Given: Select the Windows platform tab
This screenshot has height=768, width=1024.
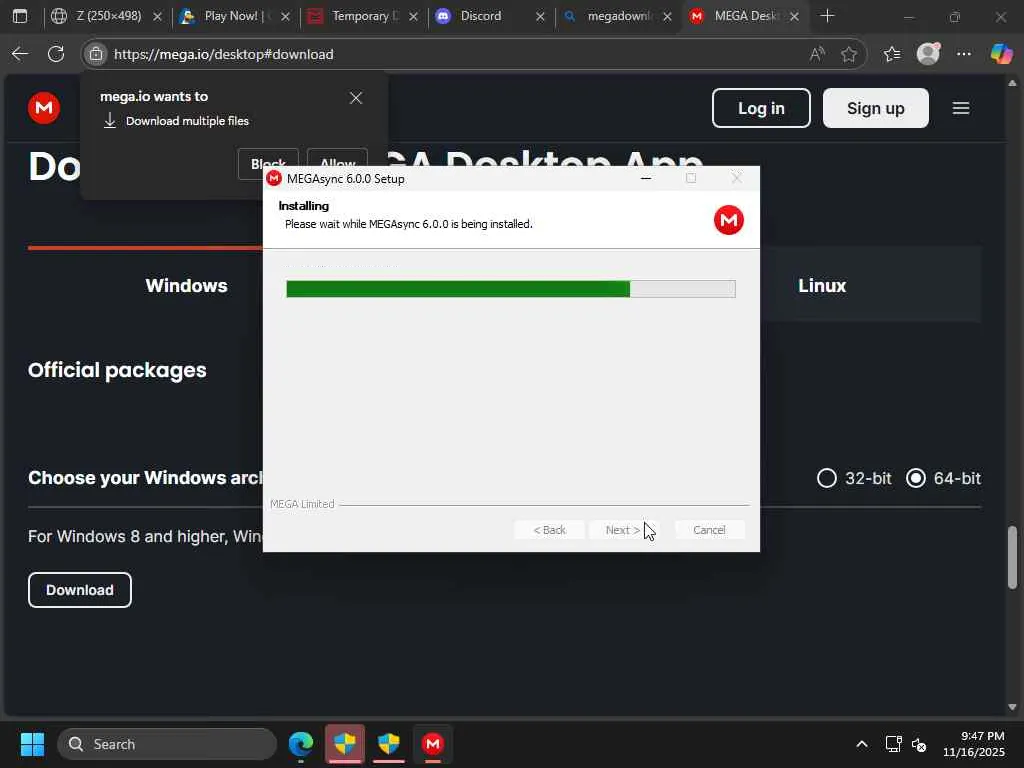Looking at the screenshot, I should coord(187,285).
